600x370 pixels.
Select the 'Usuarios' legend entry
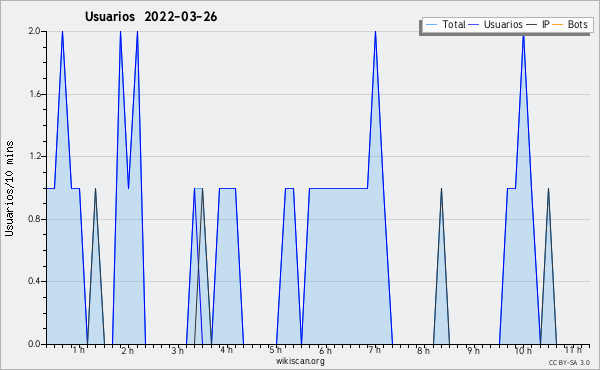(x=496, y=24)
